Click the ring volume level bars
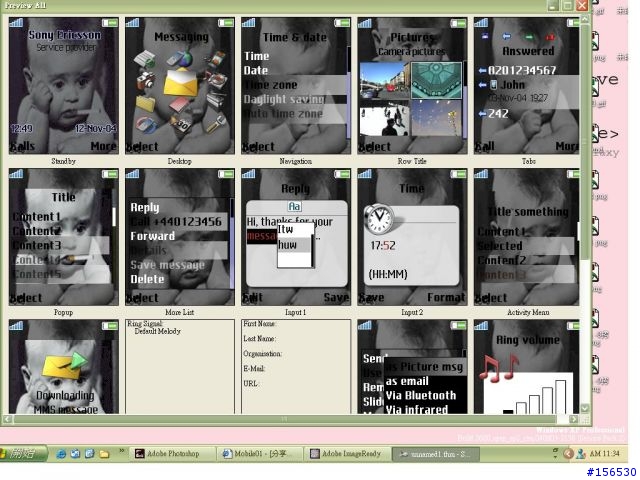This screenshot has width=640, height=480. [x=535, y=397]
